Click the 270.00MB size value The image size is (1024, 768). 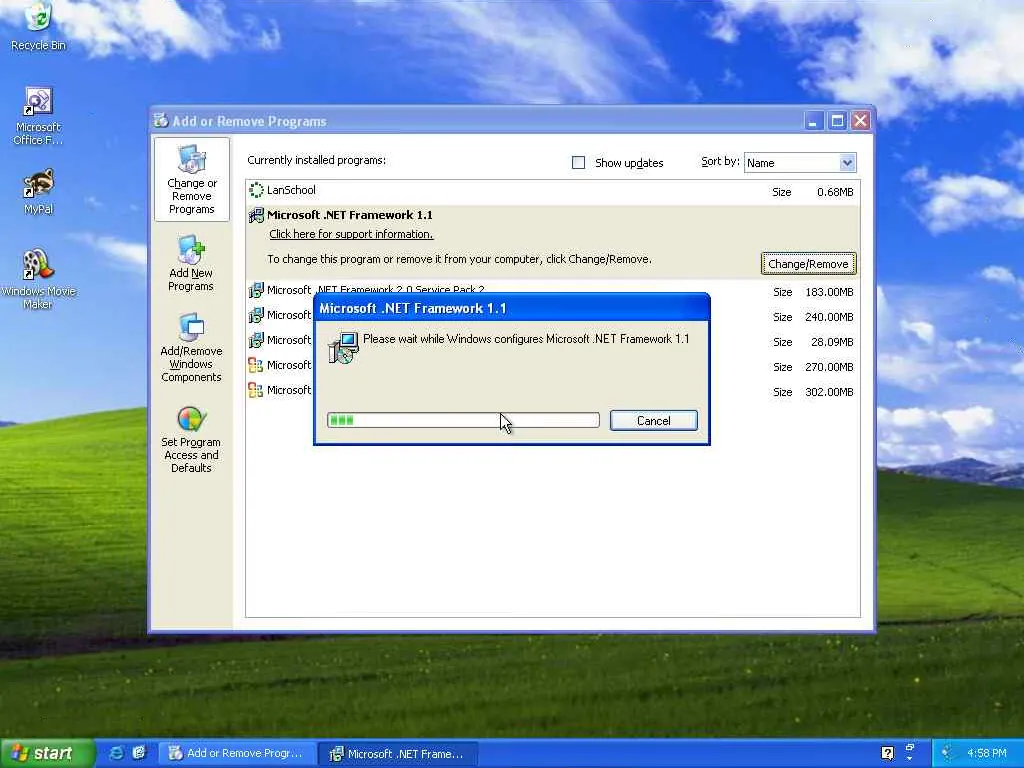point(829,367)
